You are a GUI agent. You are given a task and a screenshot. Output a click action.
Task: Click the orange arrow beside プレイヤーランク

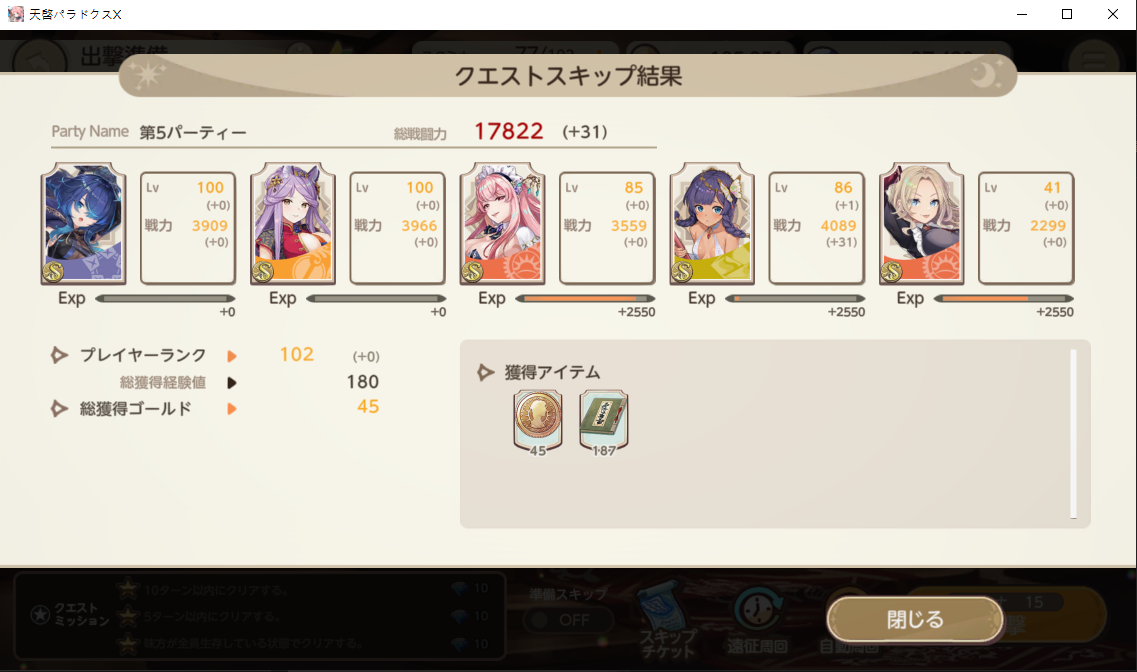coord(232,356)
